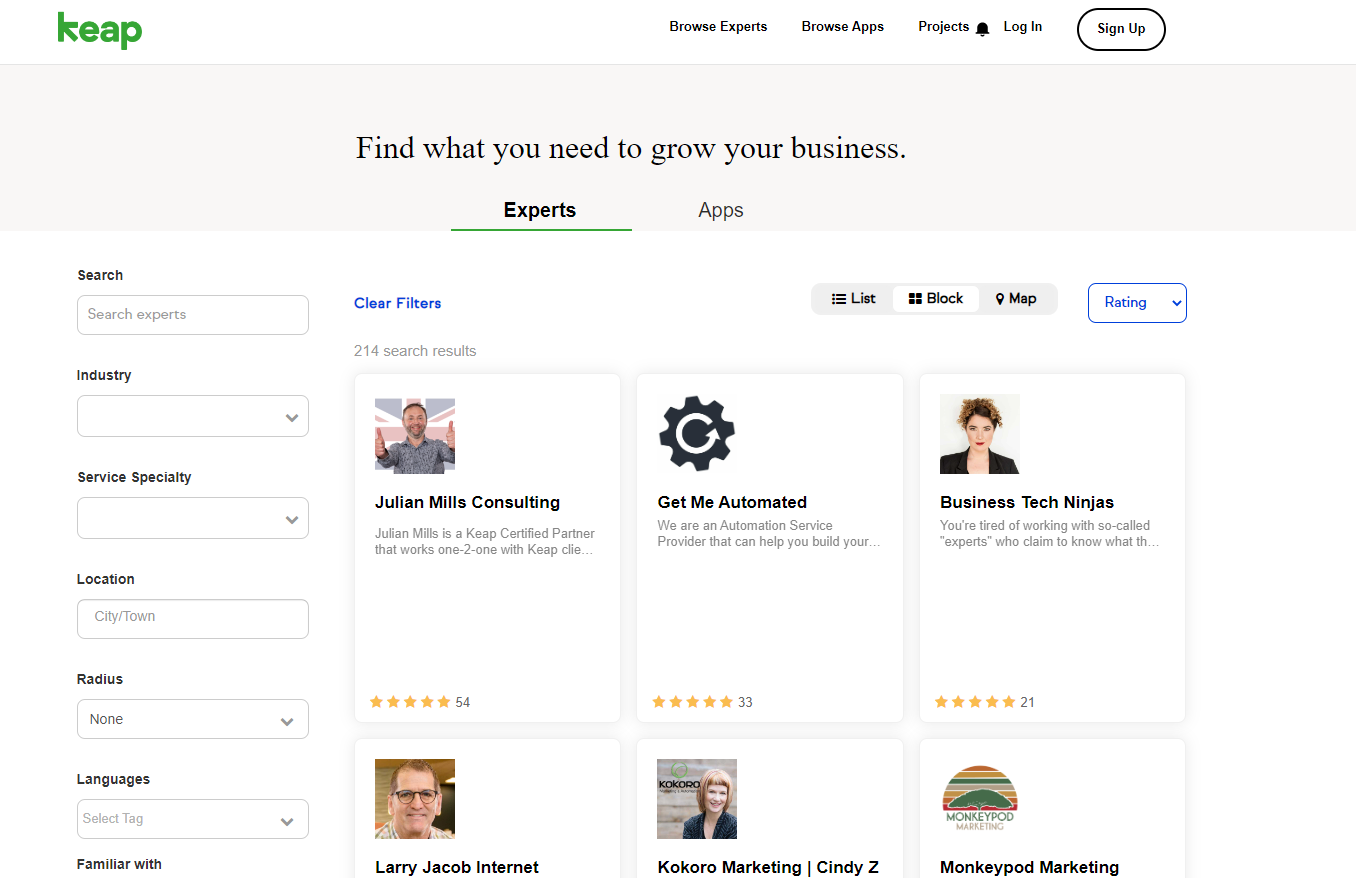1356x878 pixels.
Task: Click the Clear Filters link
Action: pos(397,303)
